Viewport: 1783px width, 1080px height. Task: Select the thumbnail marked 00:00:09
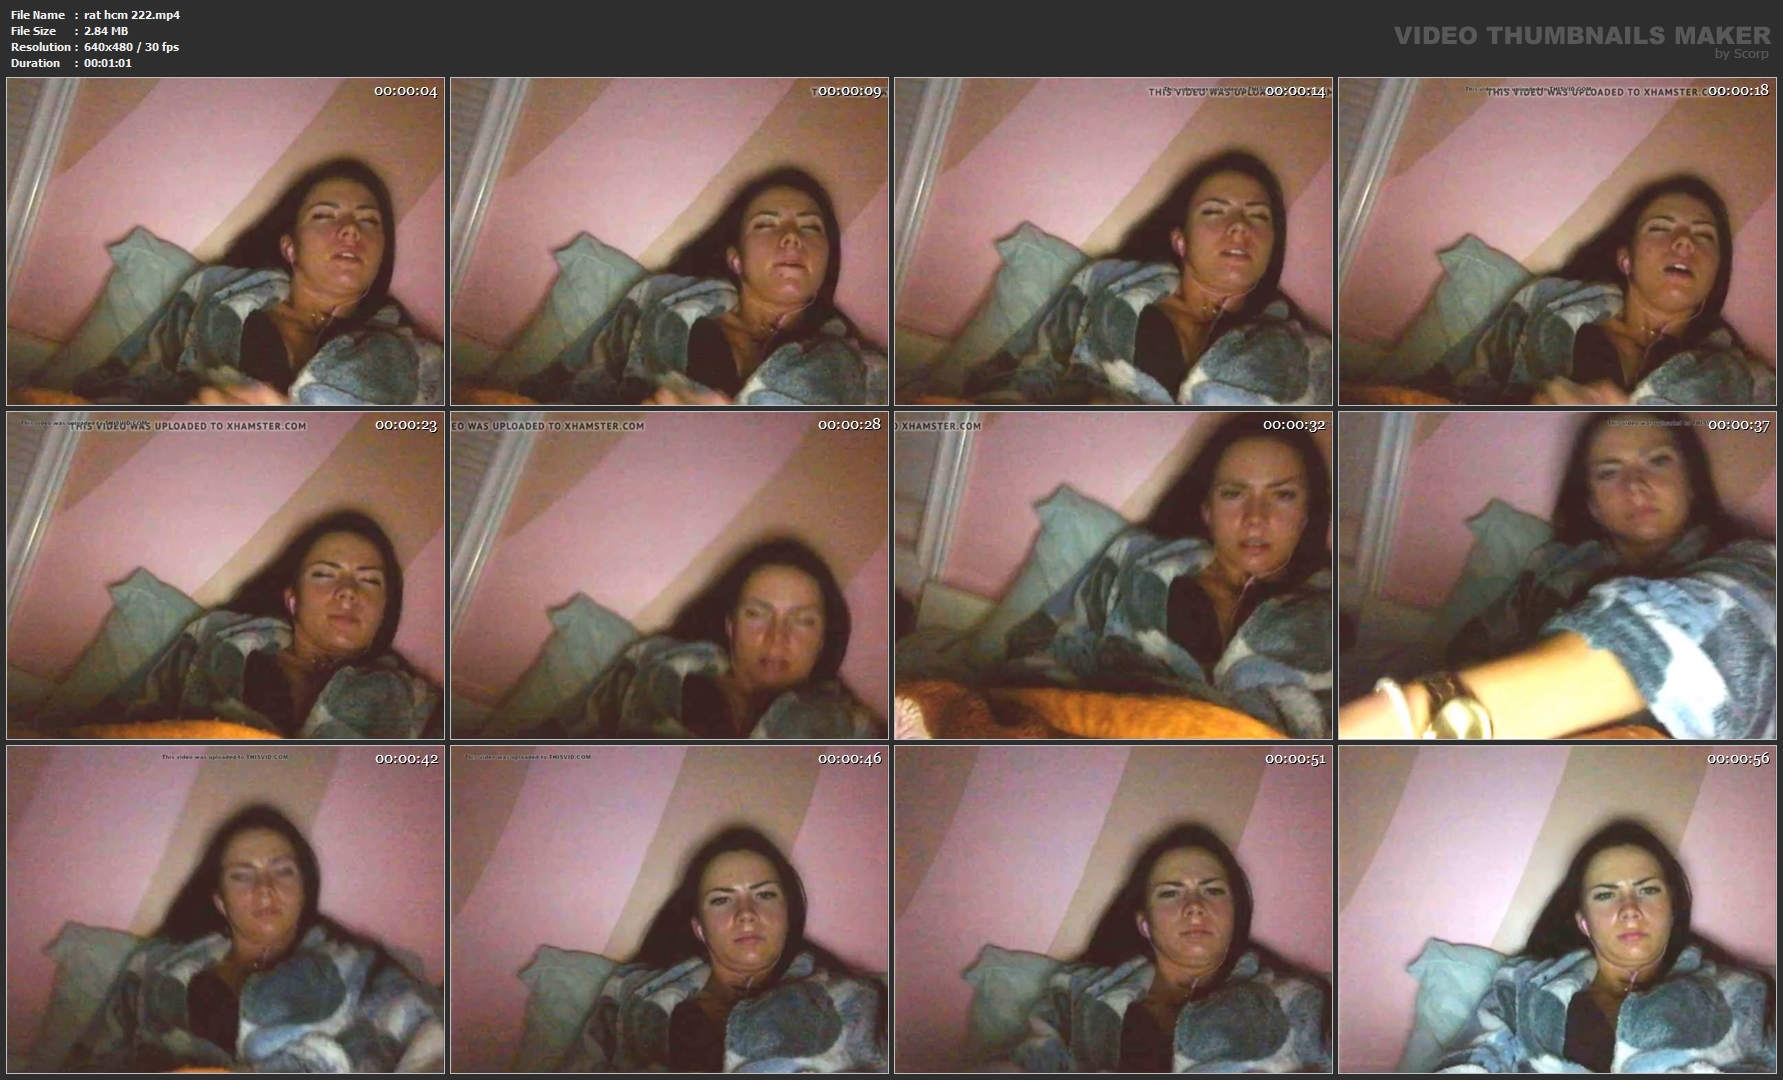point(669,241)
